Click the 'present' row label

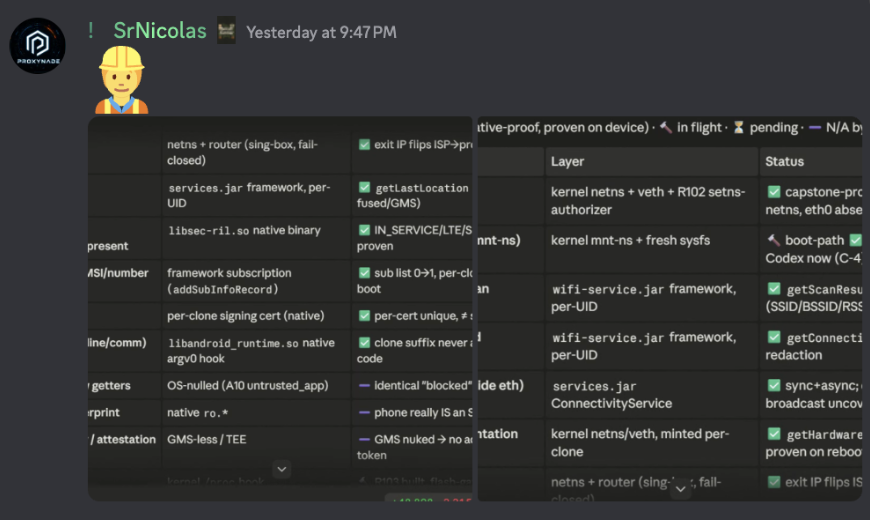pyautogui.click(x=108, y=246)
